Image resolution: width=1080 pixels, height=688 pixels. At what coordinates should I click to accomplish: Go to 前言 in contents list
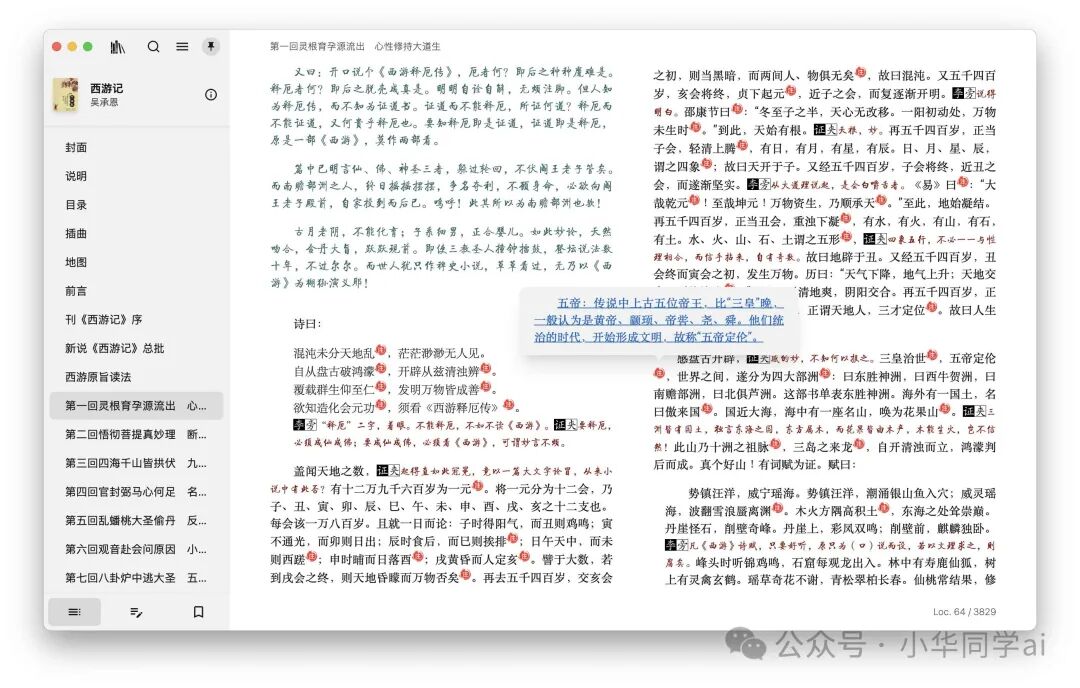tap(136, 291)
